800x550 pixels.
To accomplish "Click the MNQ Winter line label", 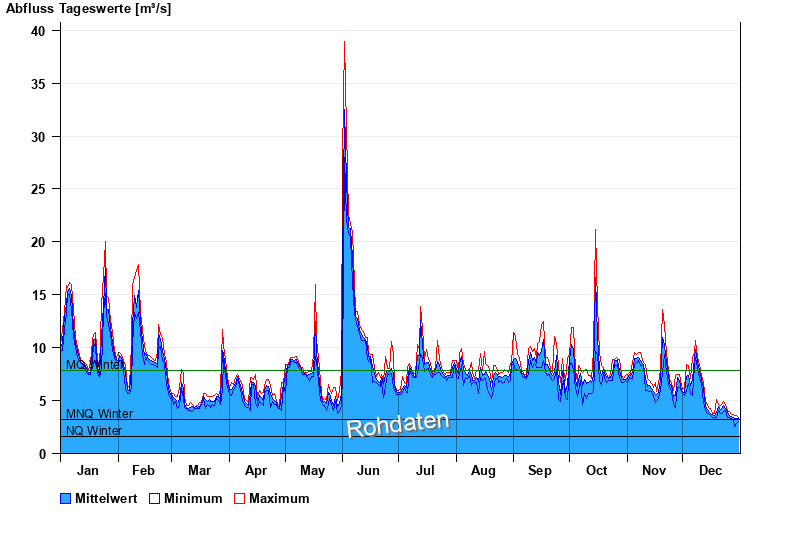I will pyautogui.click(x=99, y=414).
